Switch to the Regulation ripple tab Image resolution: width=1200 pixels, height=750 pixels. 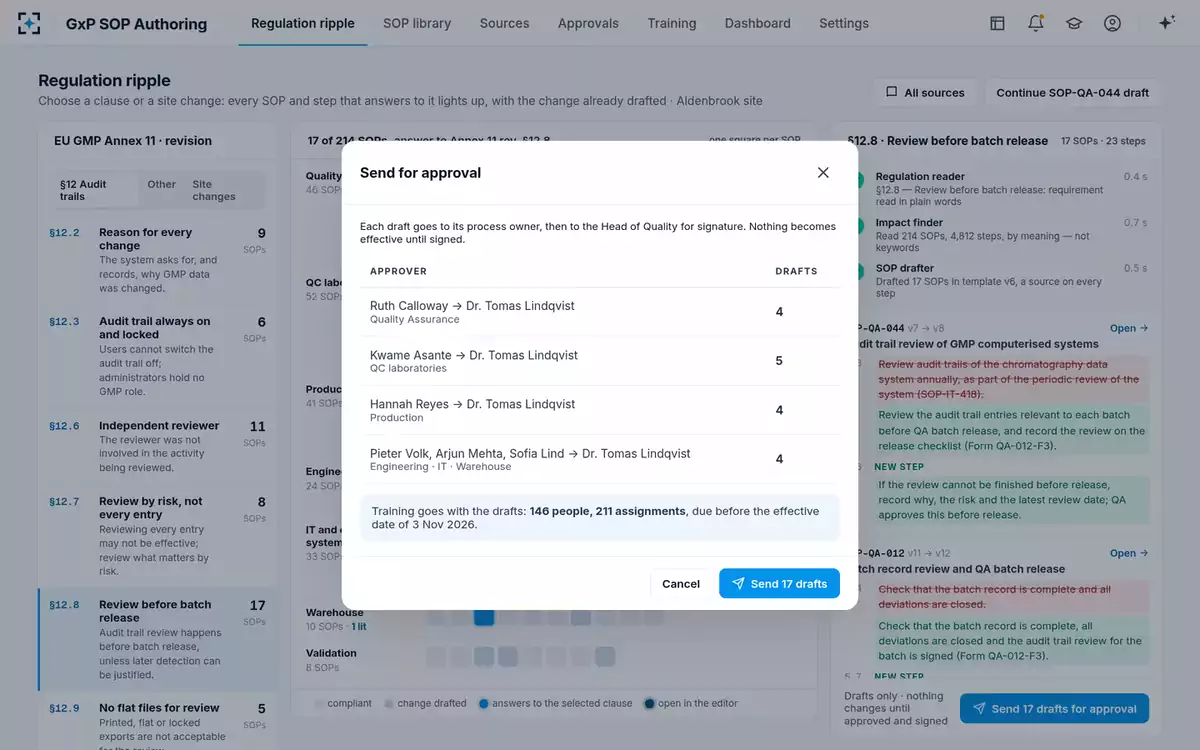pos(303,23)
